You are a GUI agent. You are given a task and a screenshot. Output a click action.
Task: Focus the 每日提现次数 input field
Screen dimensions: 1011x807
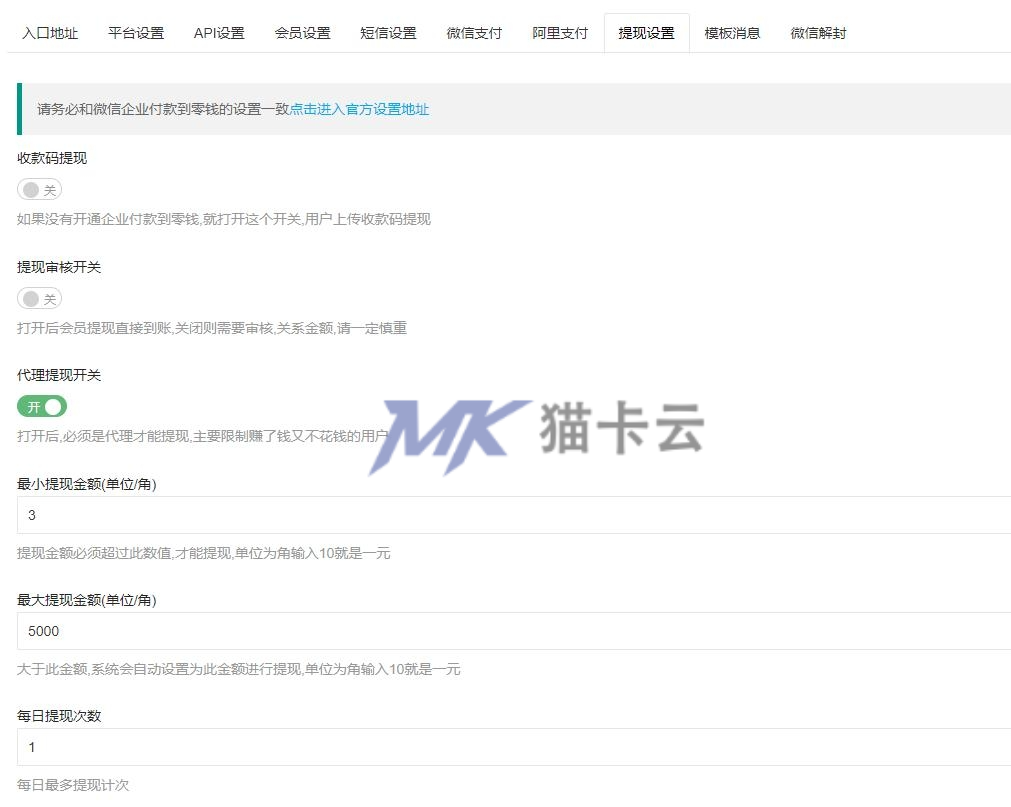click(x=514, y=747)
